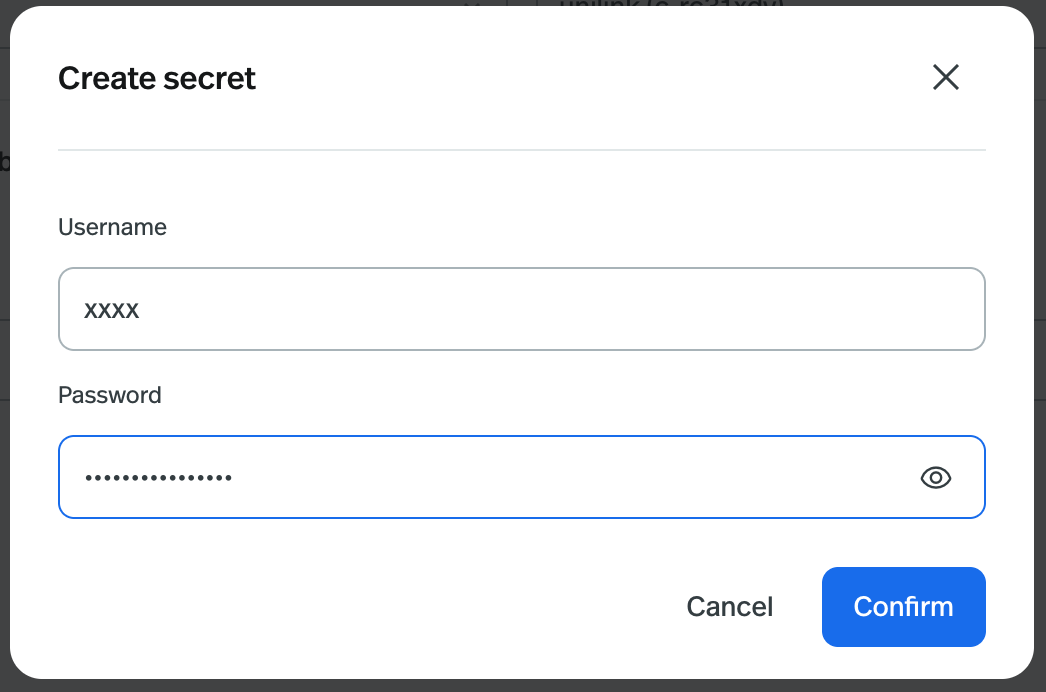
Task: Confirm the new secret
Action: tap(903, 606)
